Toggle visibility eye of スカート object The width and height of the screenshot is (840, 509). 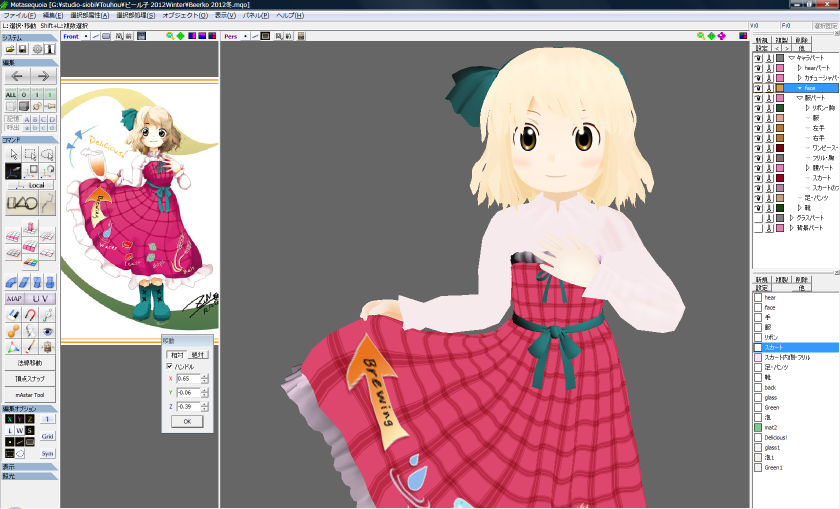pos(758,178)
